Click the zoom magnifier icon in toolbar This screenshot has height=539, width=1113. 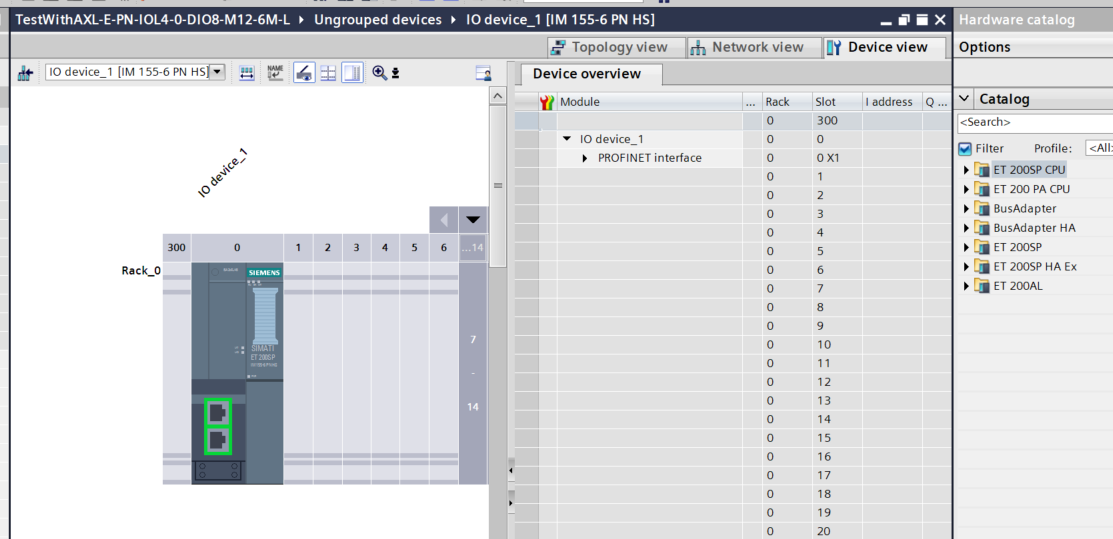click(x=379, y=73)
